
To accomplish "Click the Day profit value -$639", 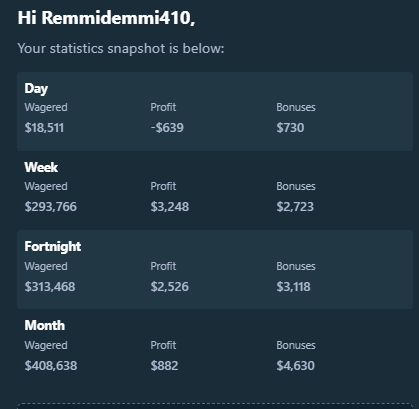I will tap(167, 128).
